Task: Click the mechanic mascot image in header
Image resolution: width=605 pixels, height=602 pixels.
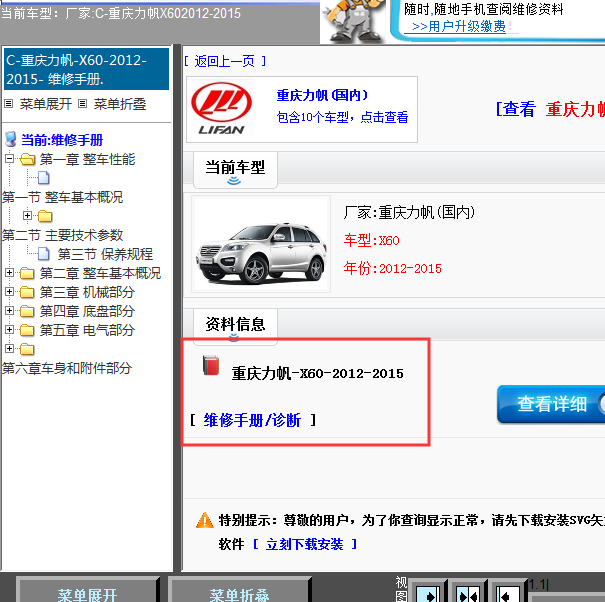Action: click(354, 21)
